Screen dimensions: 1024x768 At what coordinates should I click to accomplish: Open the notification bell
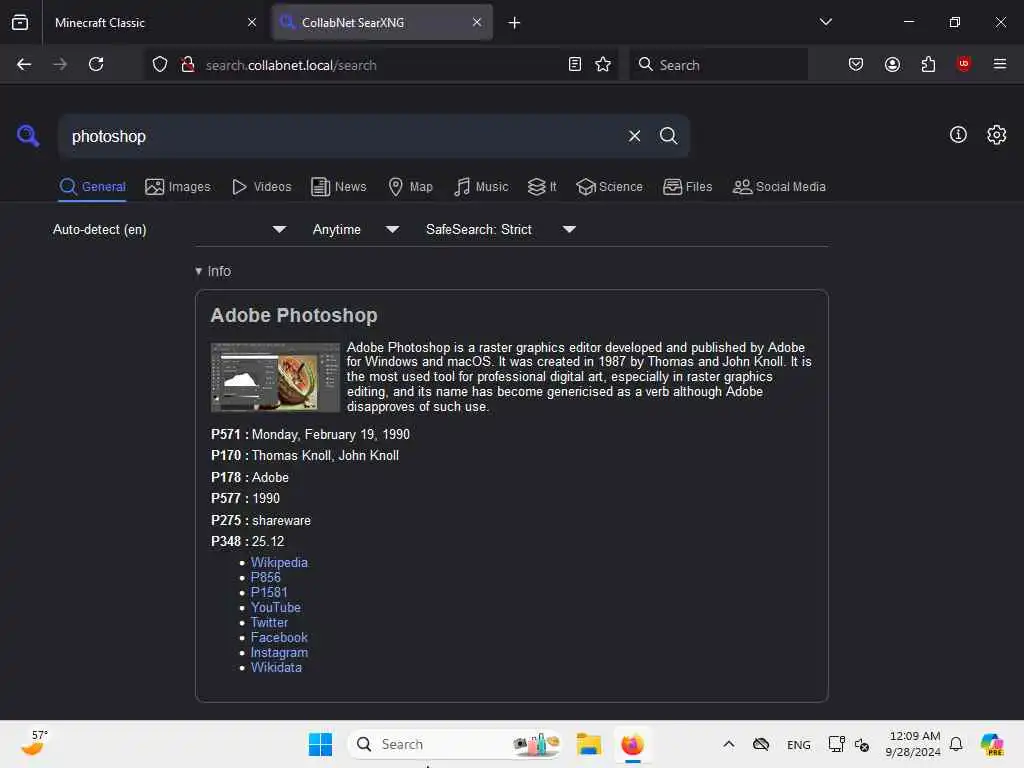(x=956, y=744)
